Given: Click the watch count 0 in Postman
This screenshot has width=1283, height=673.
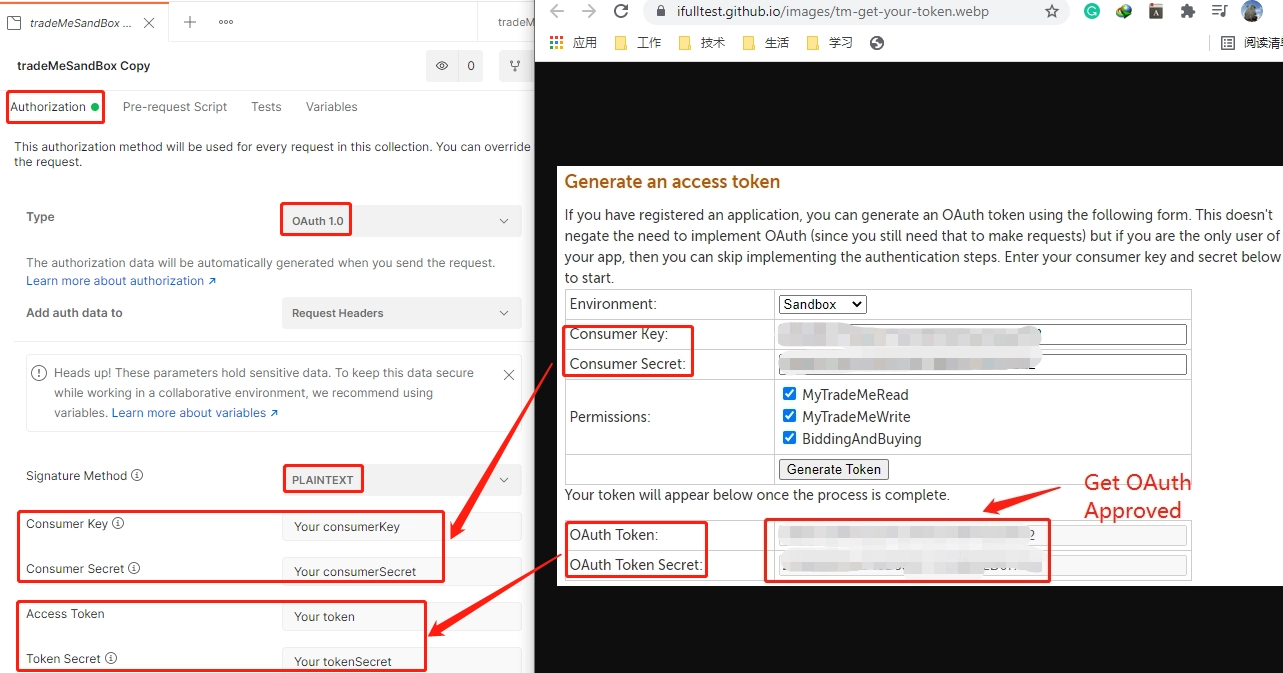Looking at the screenshot, I should (x=471, y=66).
